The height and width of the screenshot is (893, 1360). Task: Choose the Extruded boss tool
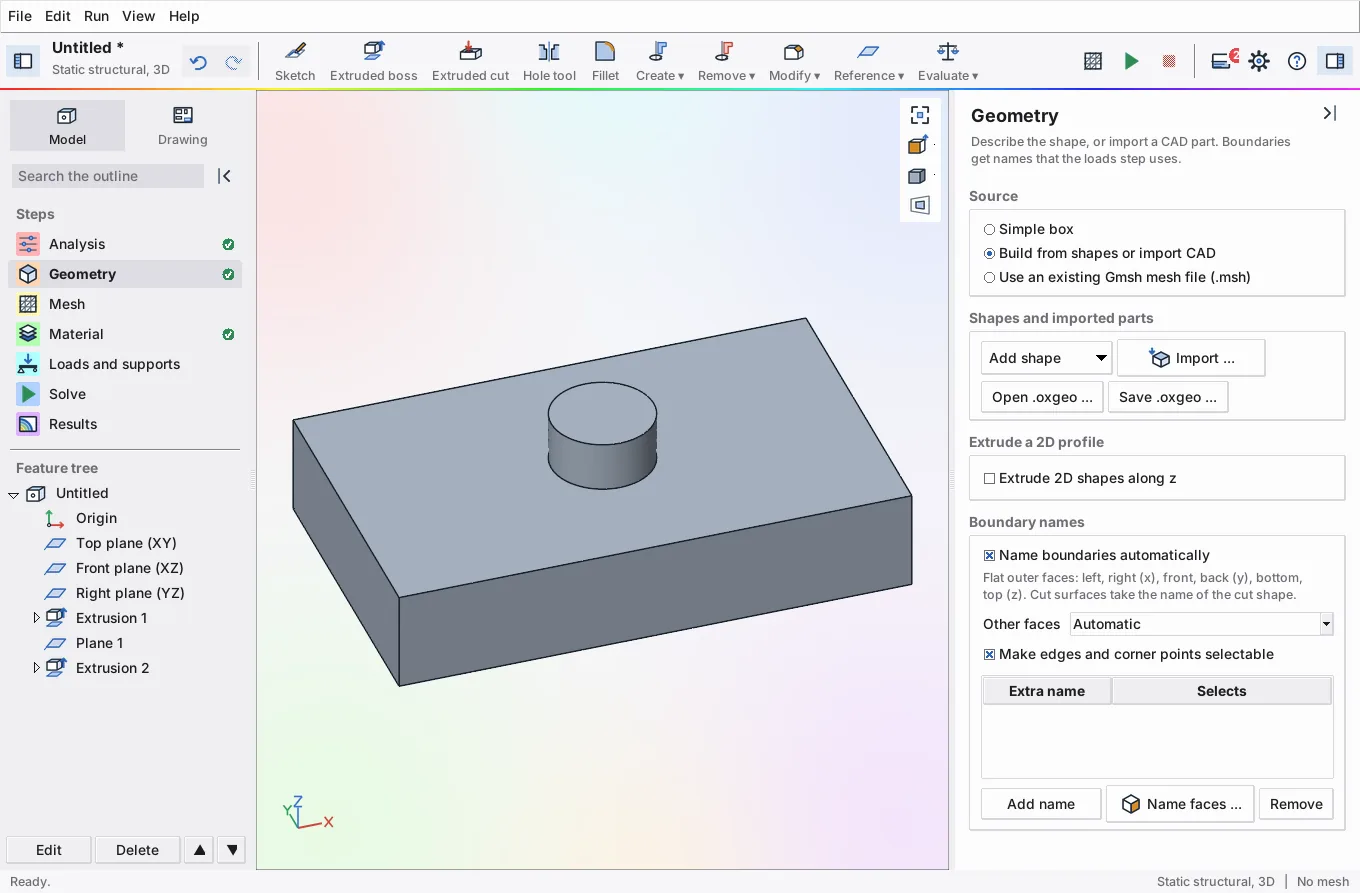click(374, 61)
